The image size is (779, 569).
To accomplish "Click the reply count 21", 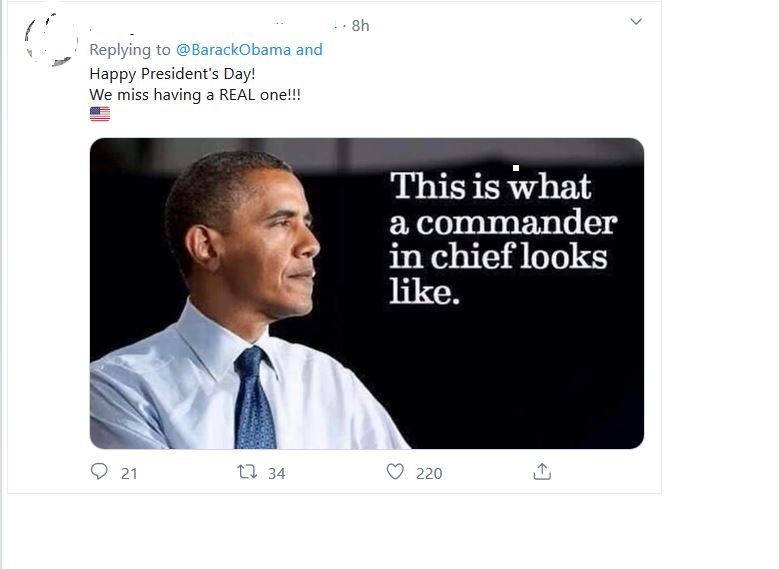I will [x=129, y=473].
